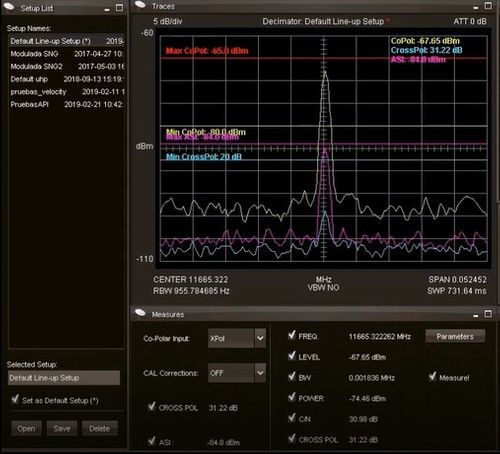Click the POWER value -74.46 dBm
Image resolution: width=500 pixels, height=454 pixels.
(367, 399)
